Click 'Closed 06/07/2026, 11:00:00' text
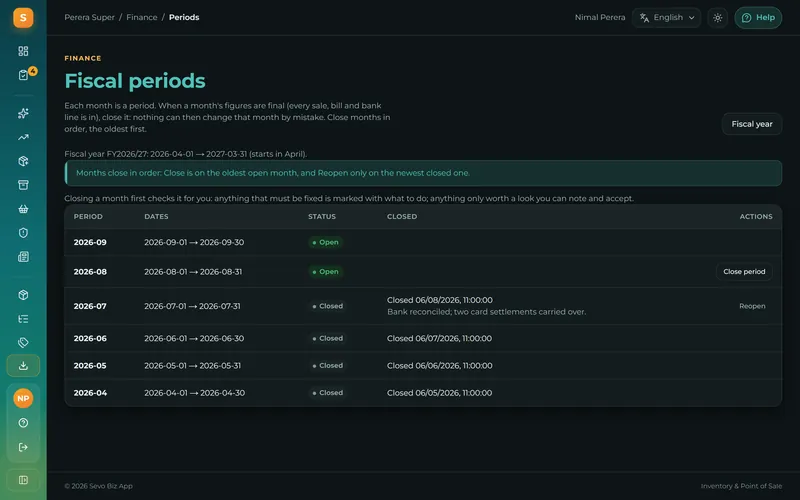800x500 pixels. [439, 338]
